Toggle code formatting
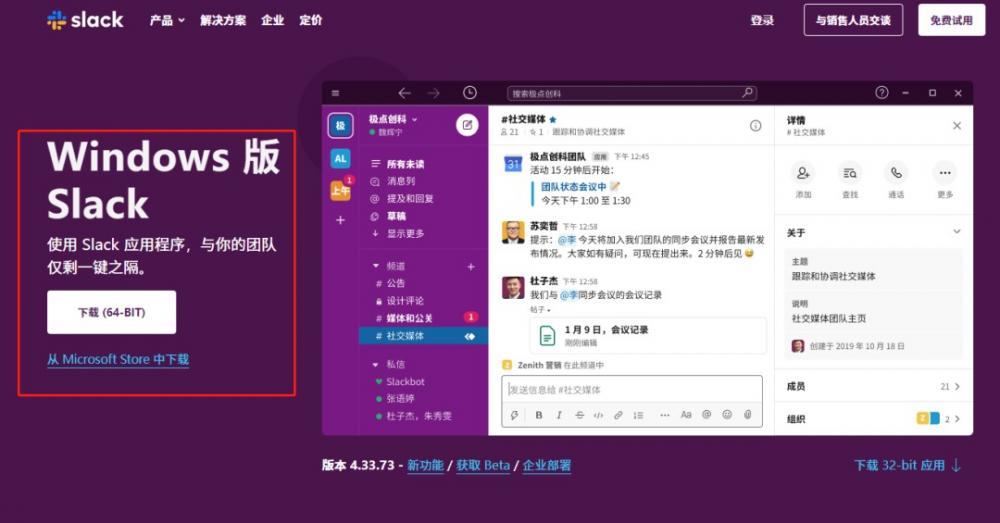Screen dimensions: 1000x523 (x=598, y=415)
